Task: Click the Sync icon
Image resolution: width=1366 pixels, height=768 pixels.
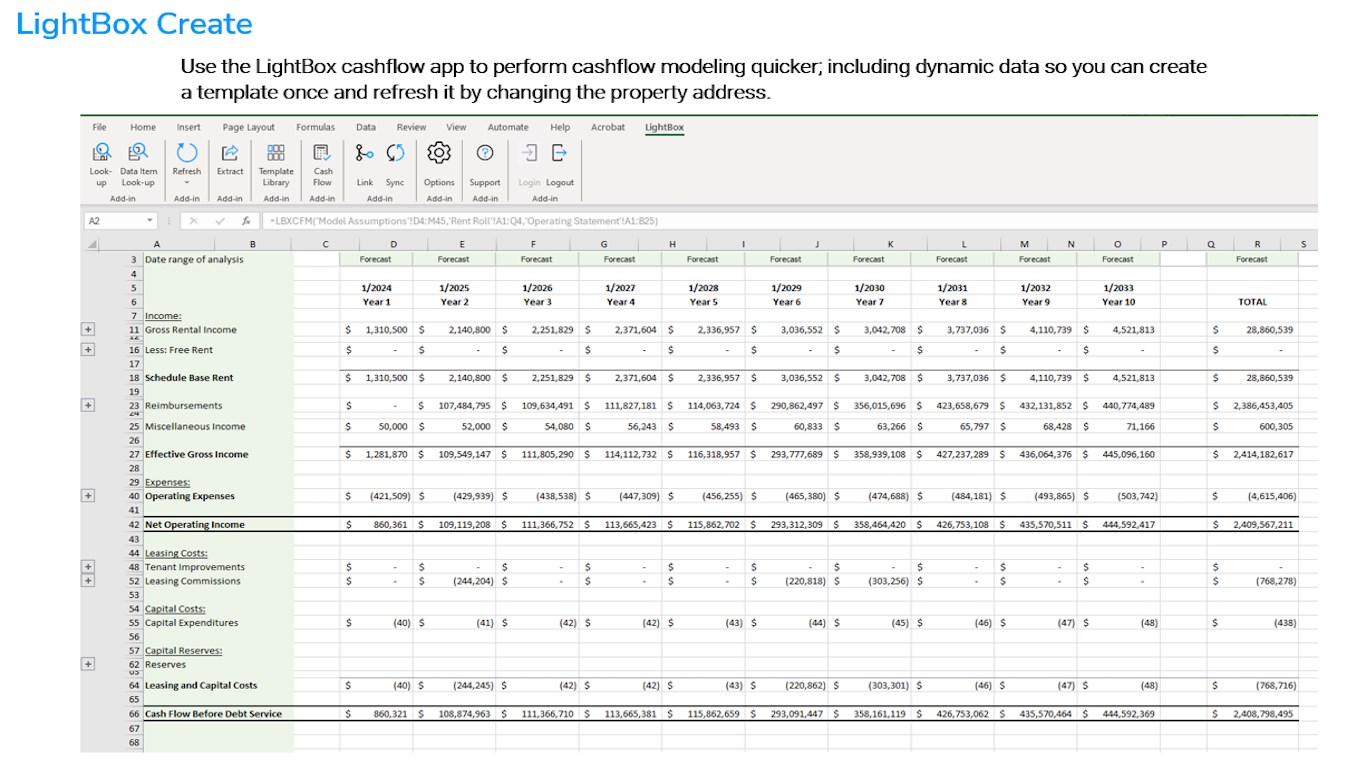Action: click(395, 153)
